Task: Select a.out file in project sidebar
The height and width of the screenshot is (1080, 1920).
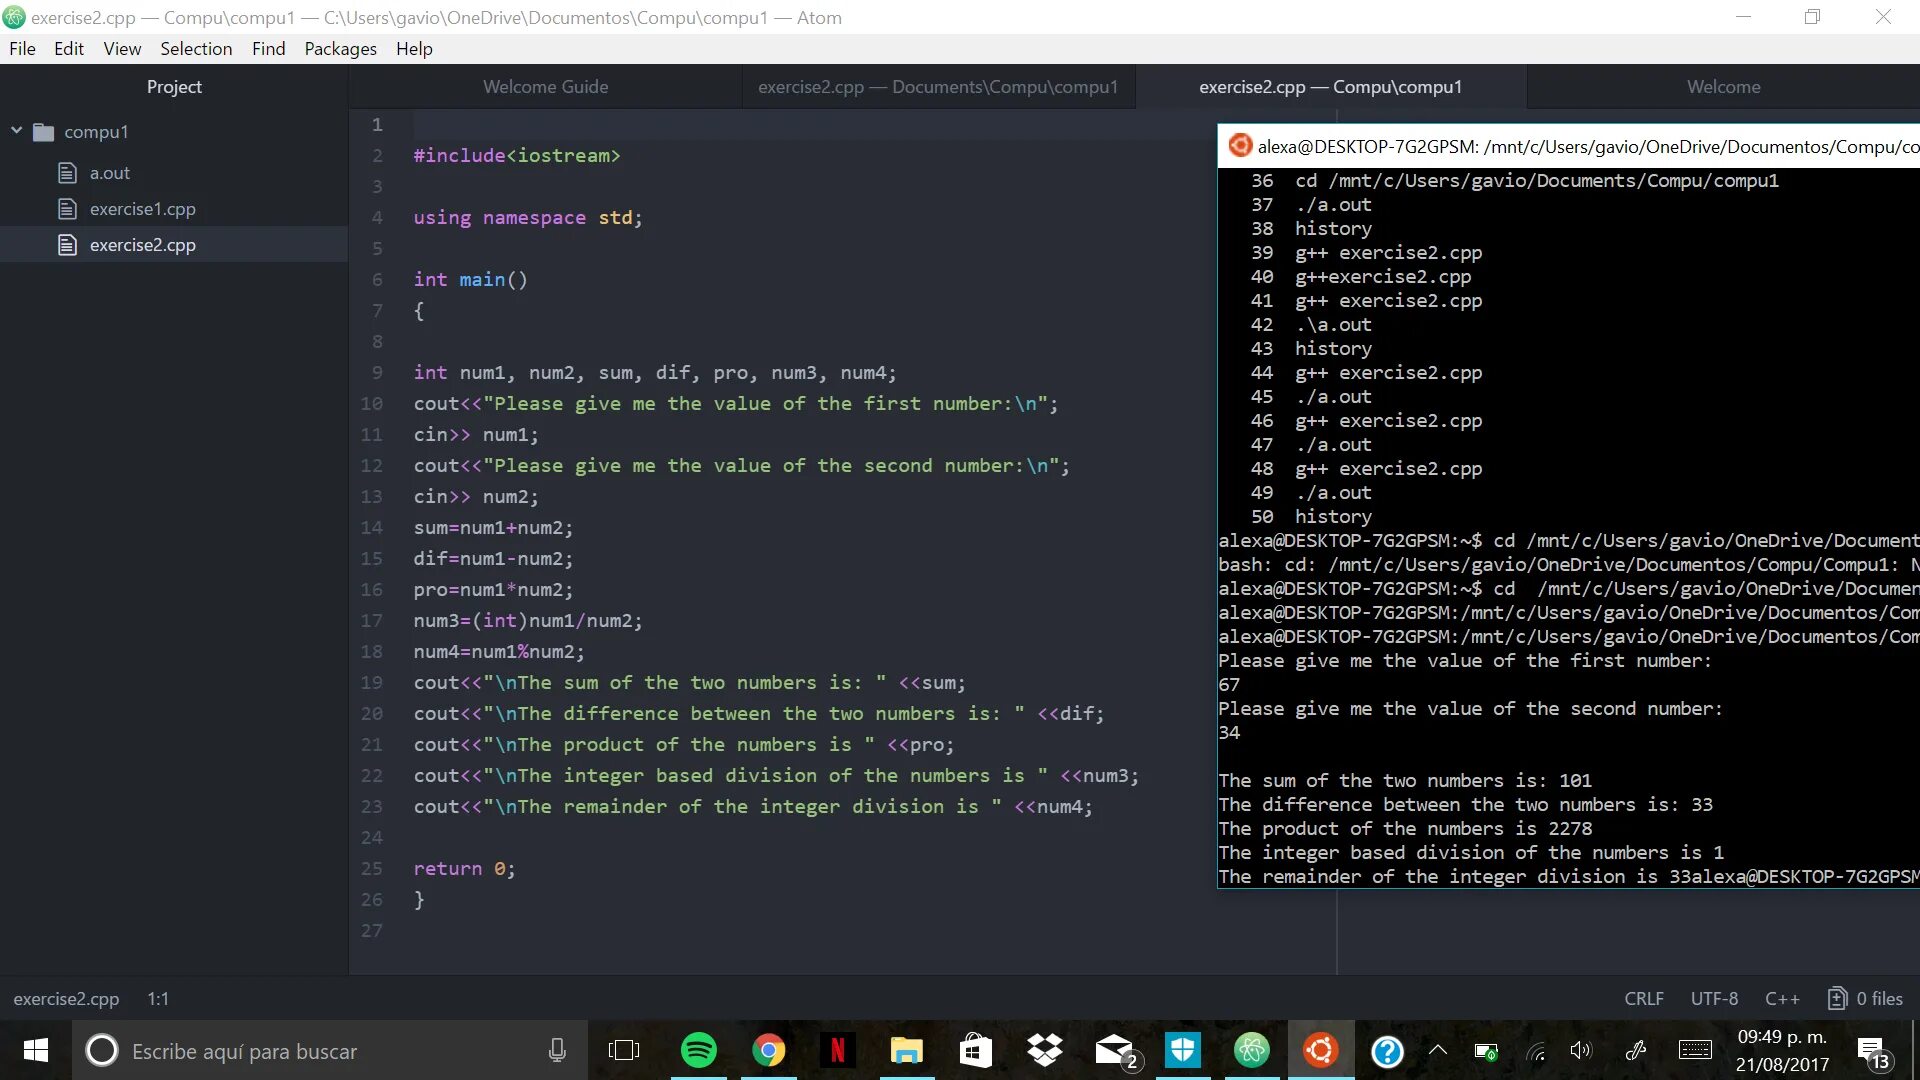Action: tap(109, 171)
